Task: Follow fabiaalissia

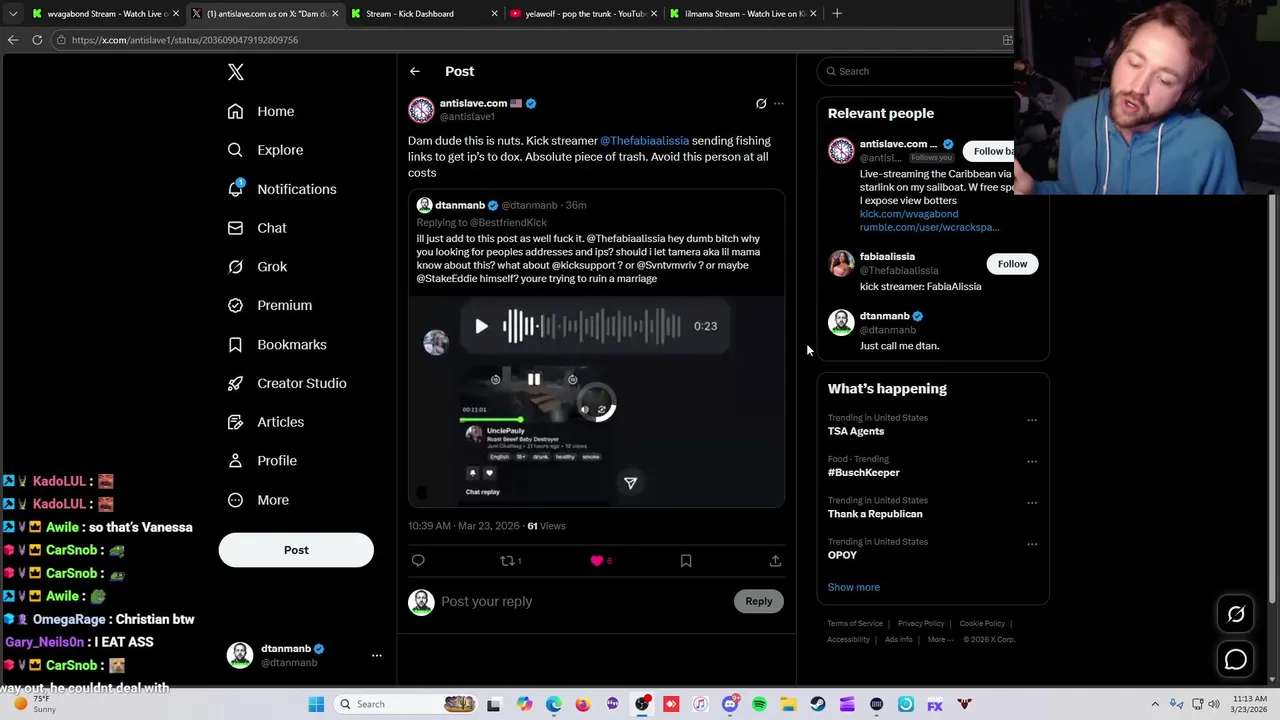Action: pyautogui.click(x=1012, y=264)
